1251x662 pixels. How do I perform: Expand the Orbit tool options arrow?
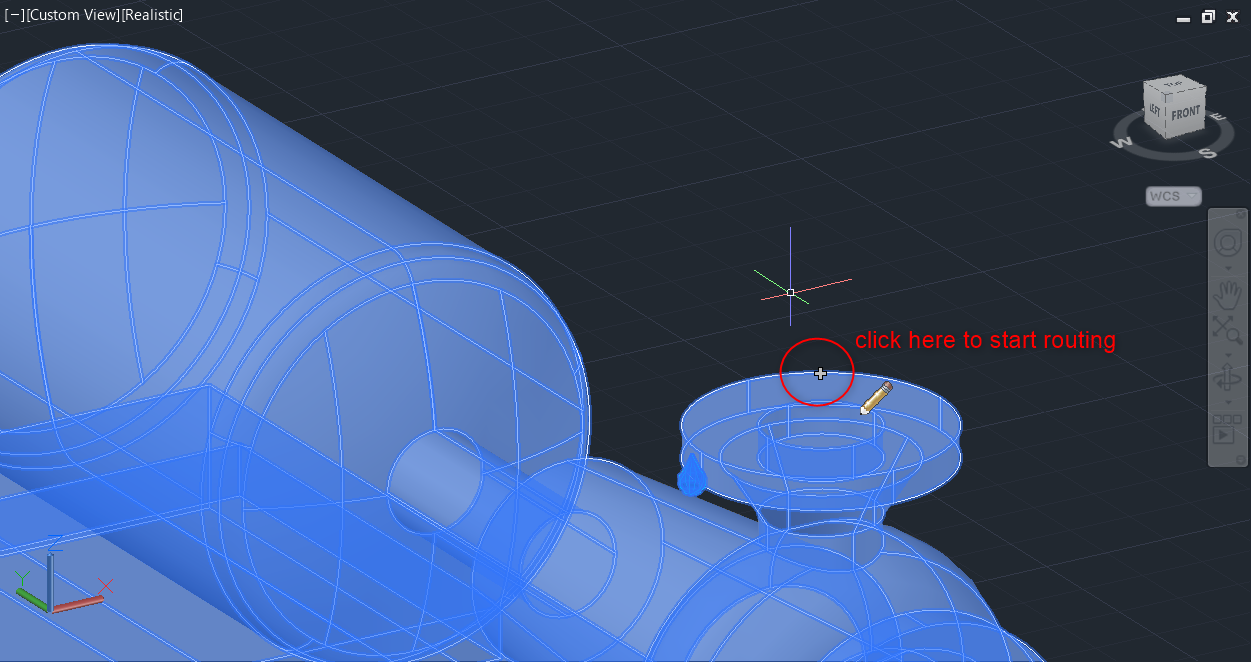pos(1227,404)
